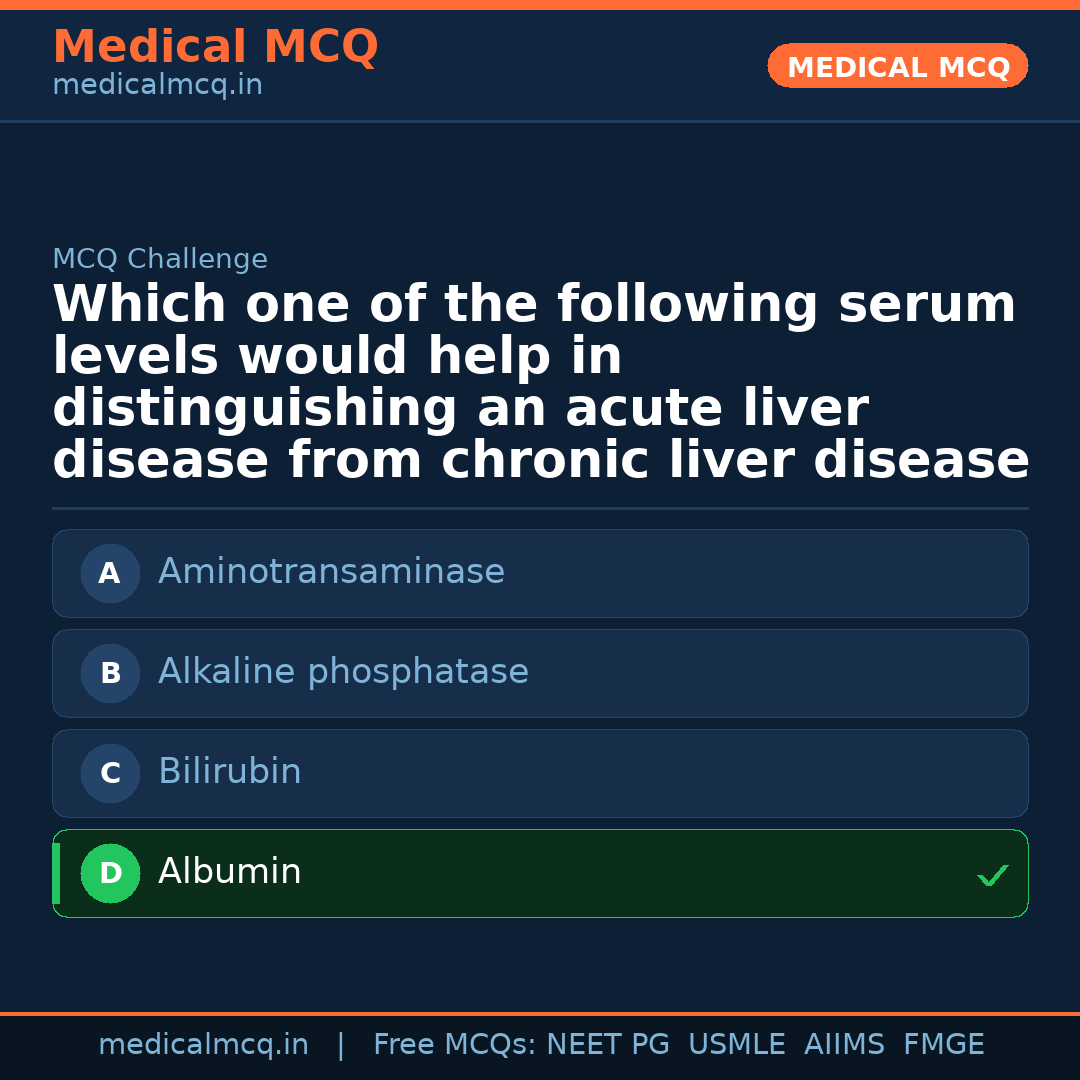Click the Free MCQs label in the footer
Image resolution: width=1080 pixels, height=1080 pixels.
click(x=454, y=1045)
